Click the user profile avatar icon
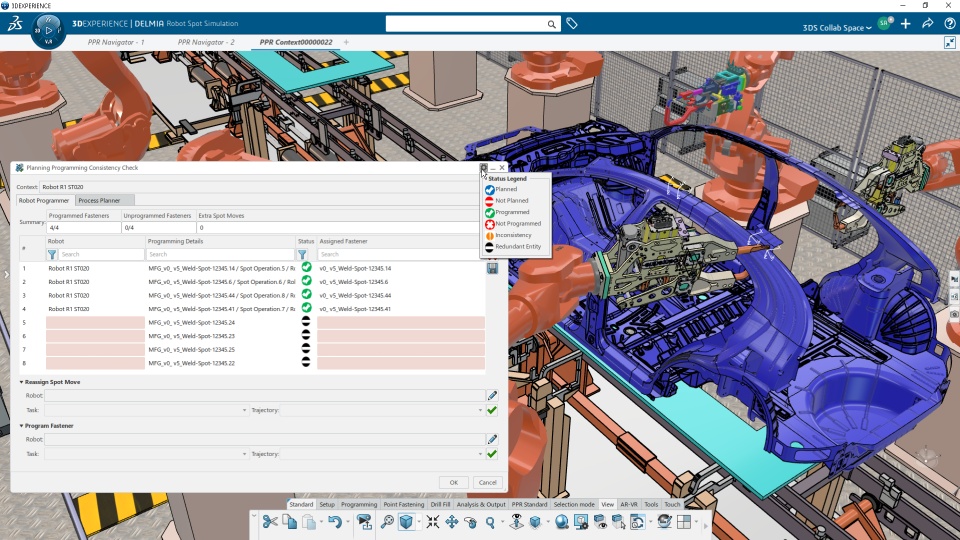This screenshot has height=540, width=960. click(884, 24)
